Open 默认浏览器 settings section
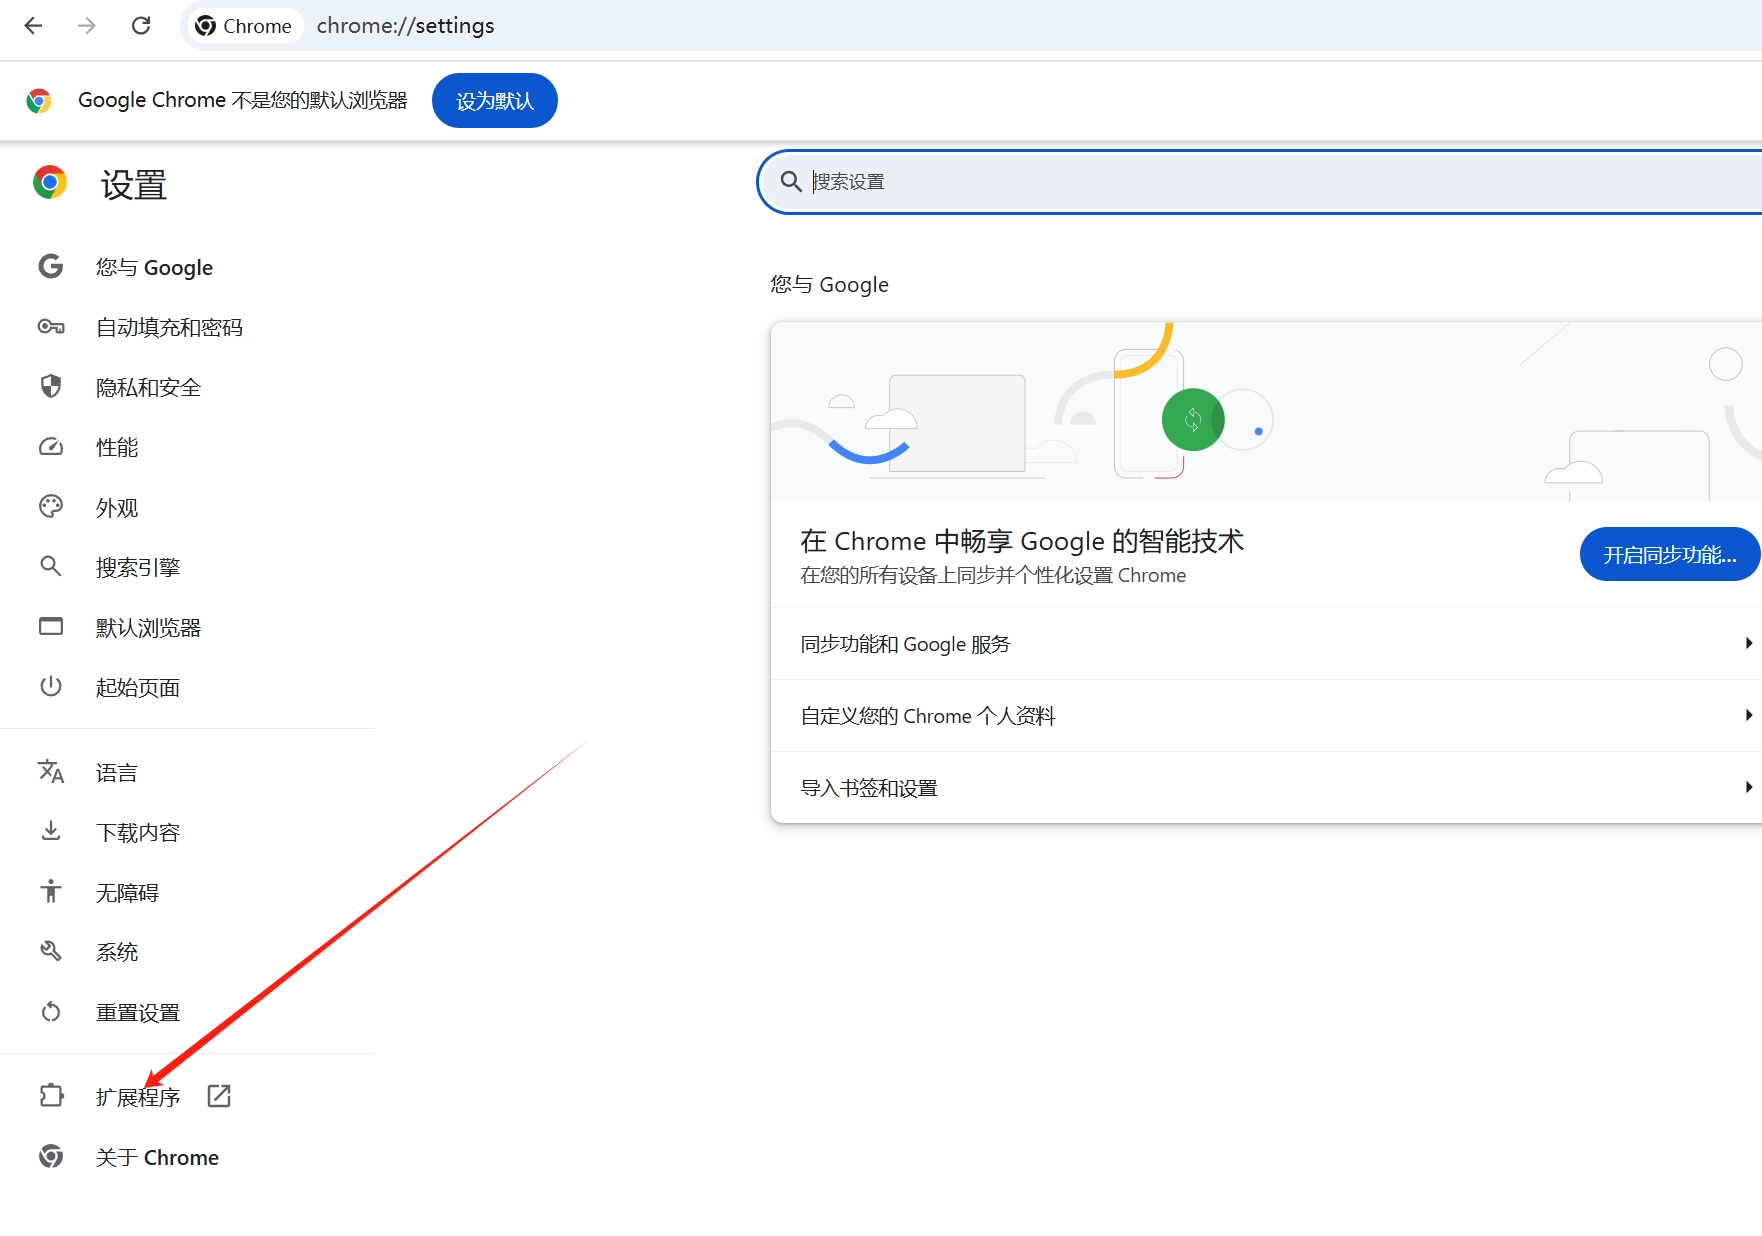Viewport: 1762px width, 1236px height. 148,628
